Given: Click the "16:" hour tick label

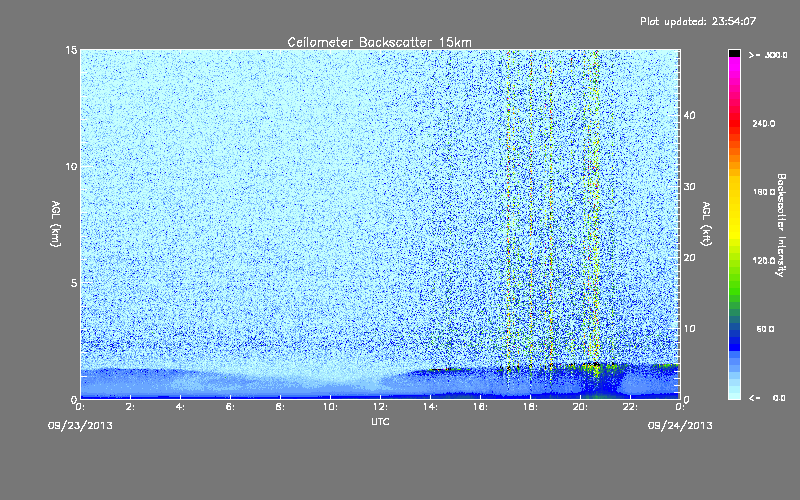Looking at the screenshot, I should [480, 407].
